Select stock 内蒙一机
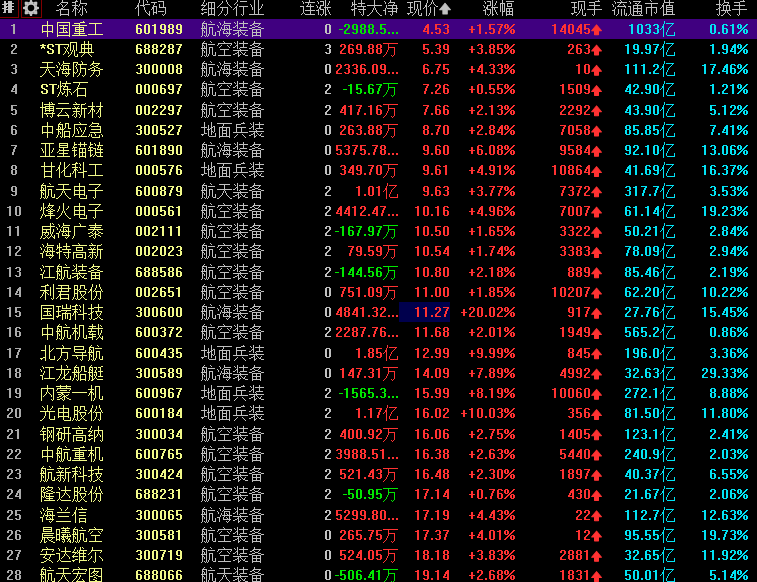 [x=71, y=393]
